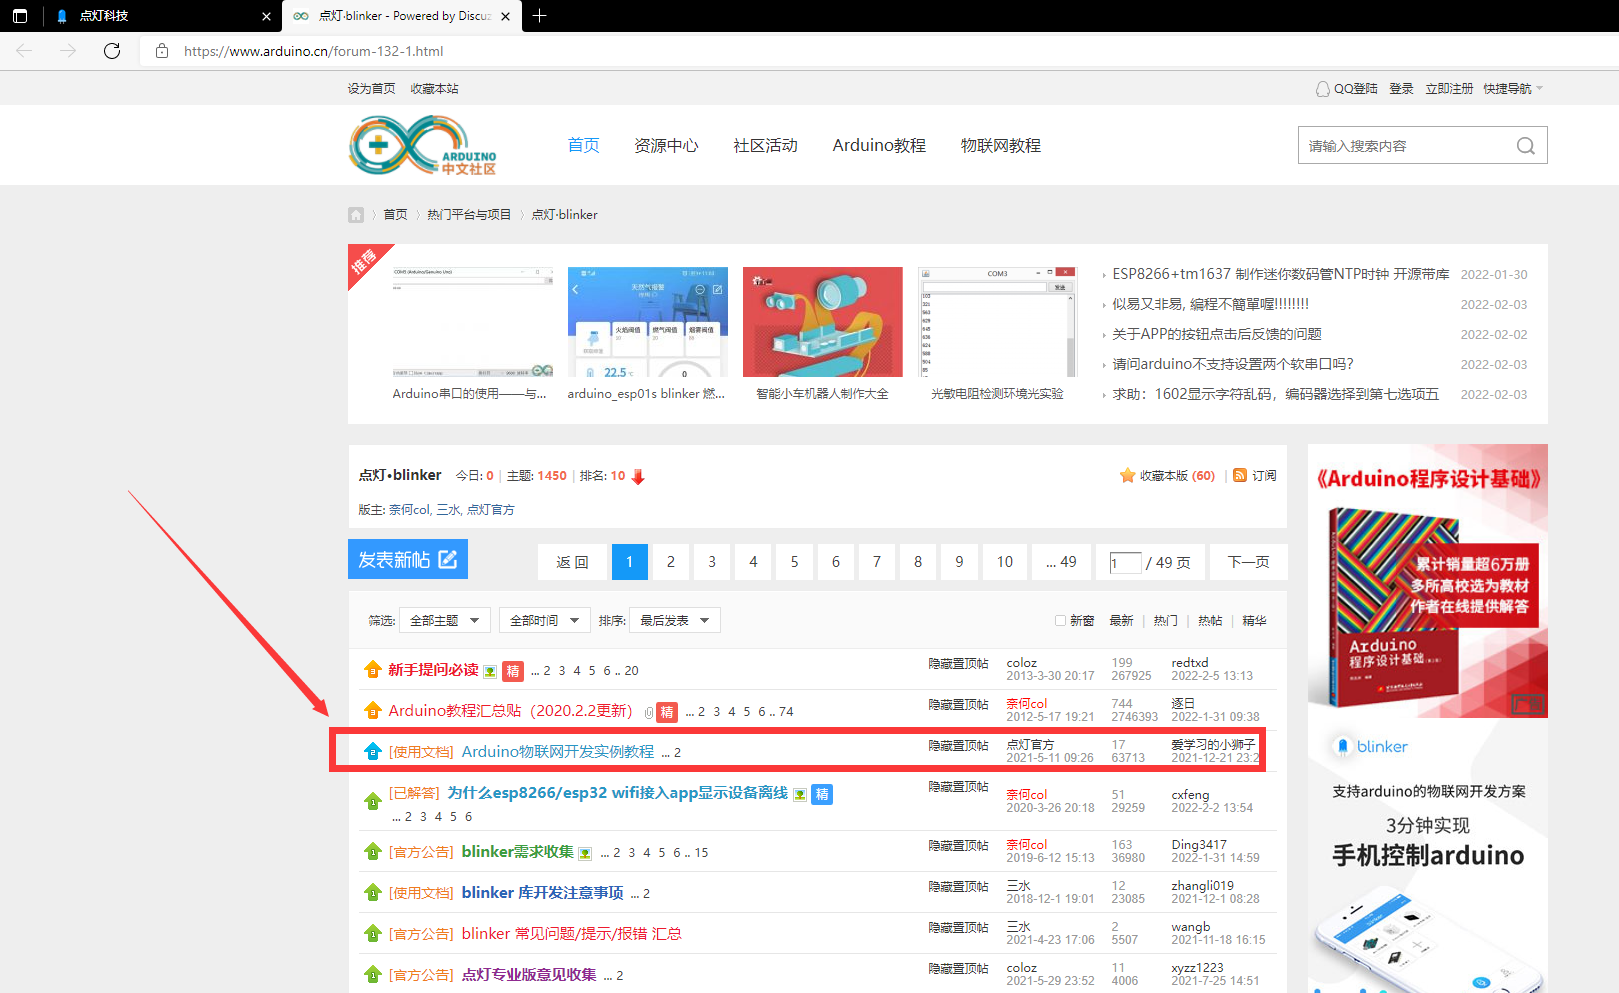Open thread Arduino物联网开发实例教程
The width and height of the screenshot is (1619, 993).
[x=558, y=752]
